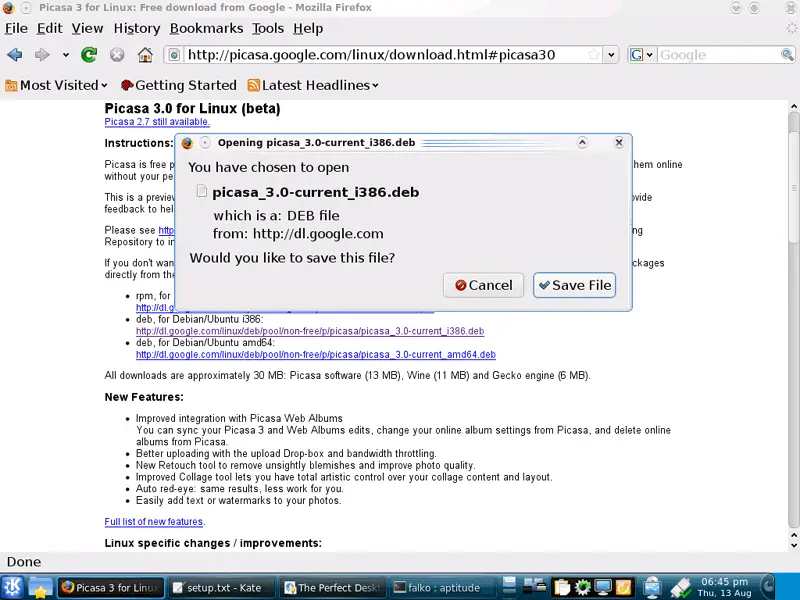Switch to the 'Picasa 3 for Linux' taskbar entry
Image resolution: width=800 pixels, height=600 pixels.
coord(111,588)
